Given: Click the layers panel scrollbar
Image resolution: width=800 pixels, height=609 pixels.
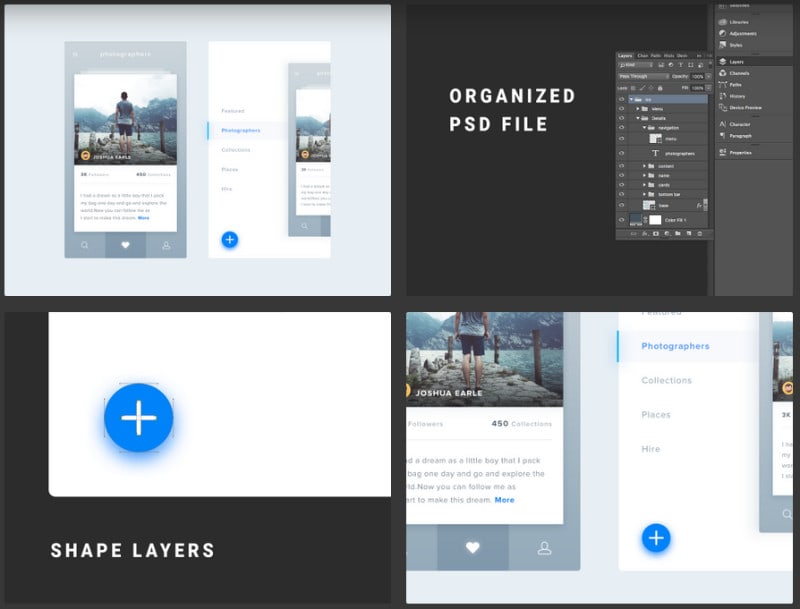Looking at the screenshot, I should pyautogui.click(x=706, y=205).
